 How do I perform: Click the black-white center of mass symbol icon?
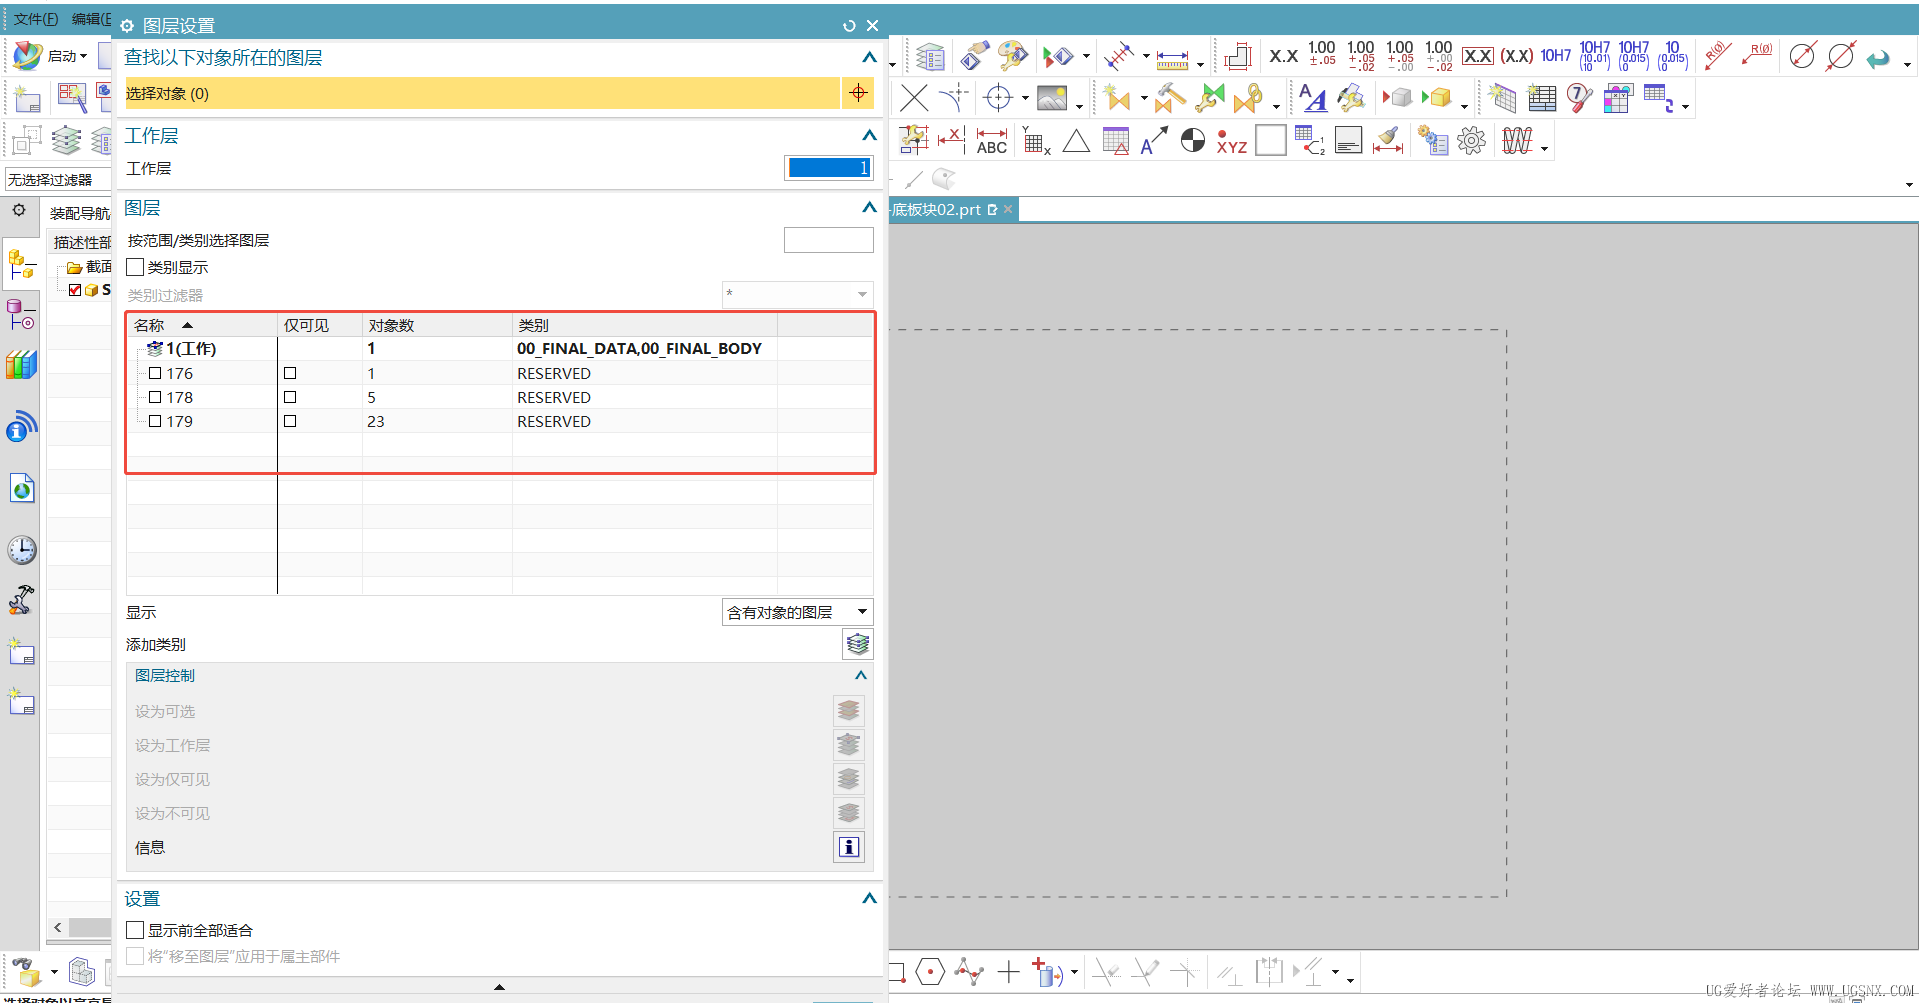click(1193, 140)
